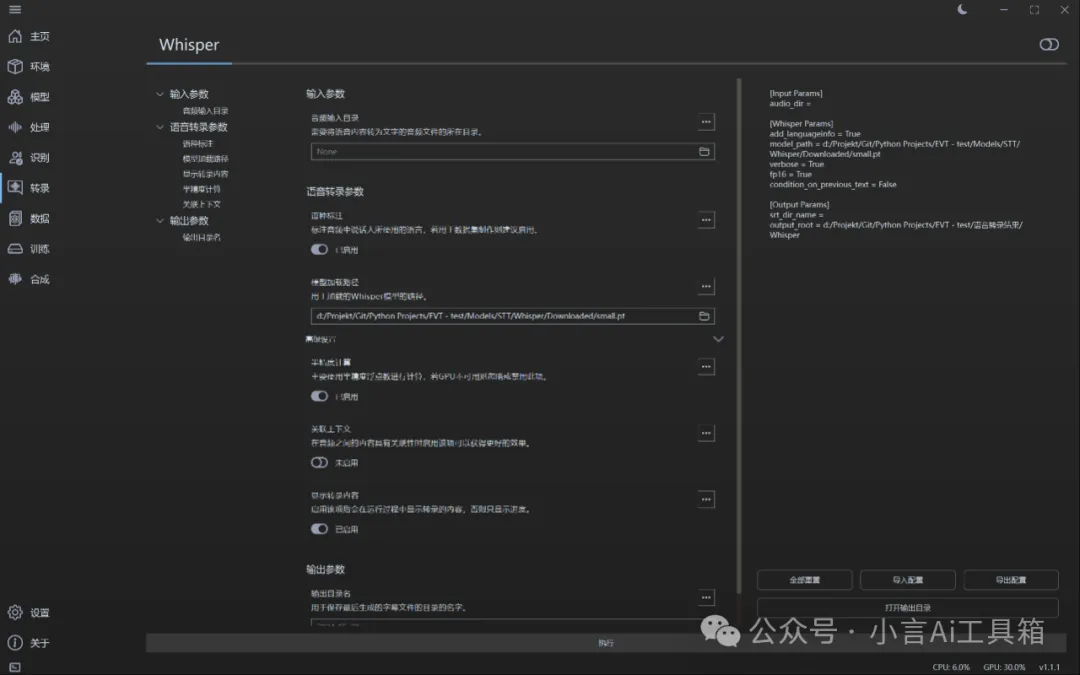Select 转录 transcription section in sidebar
Image resolution: width=1080 pixels, height=675 pixels.
point(29,188)
